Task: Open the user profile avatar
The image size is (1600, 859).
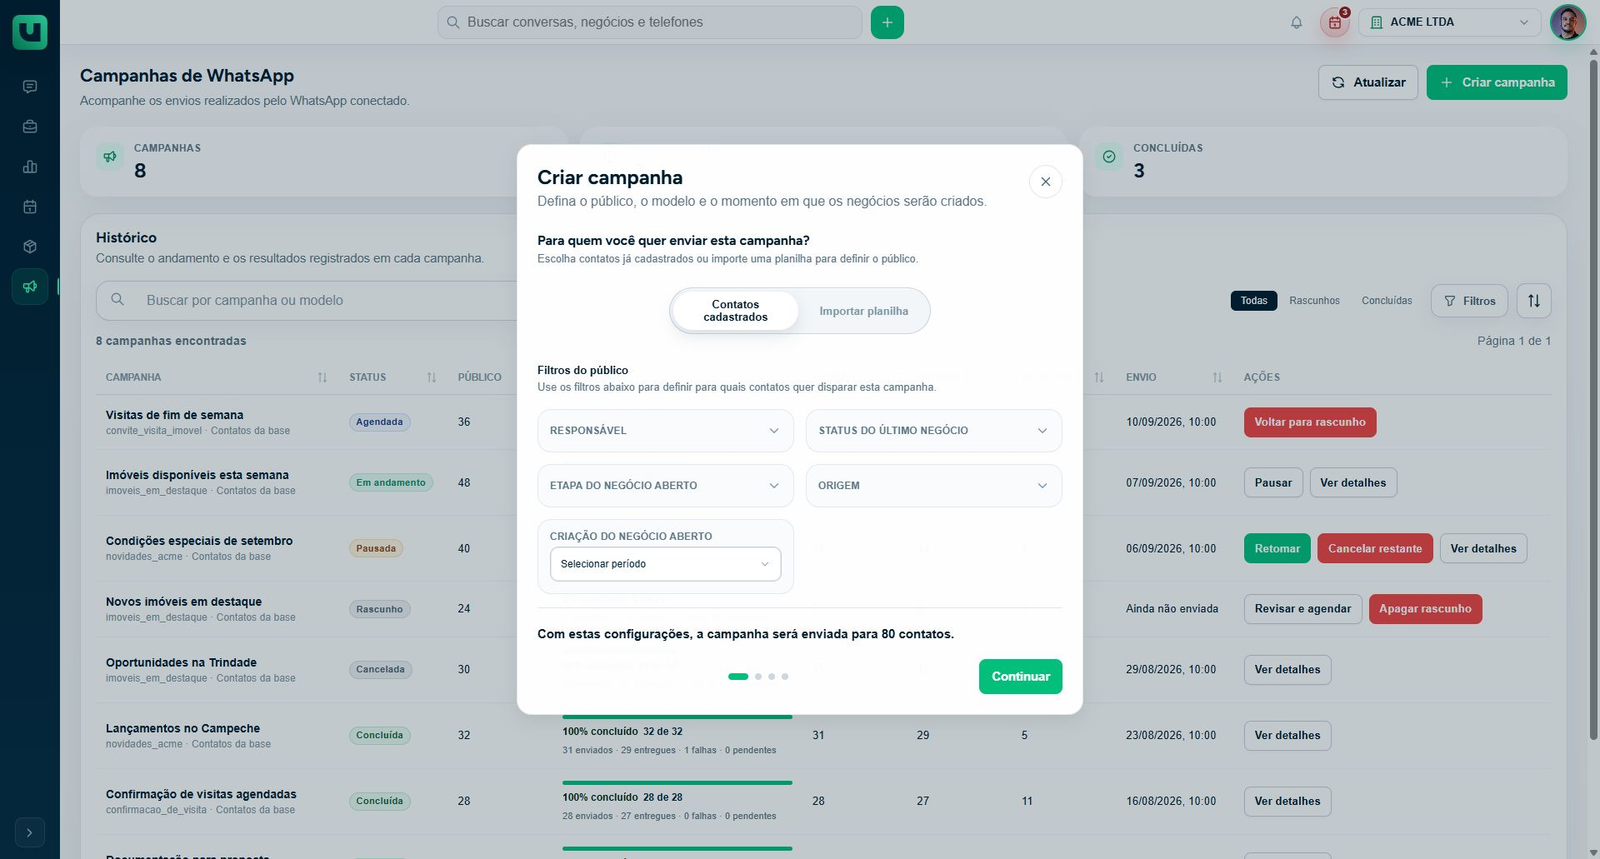Action: coord(1568,22)
